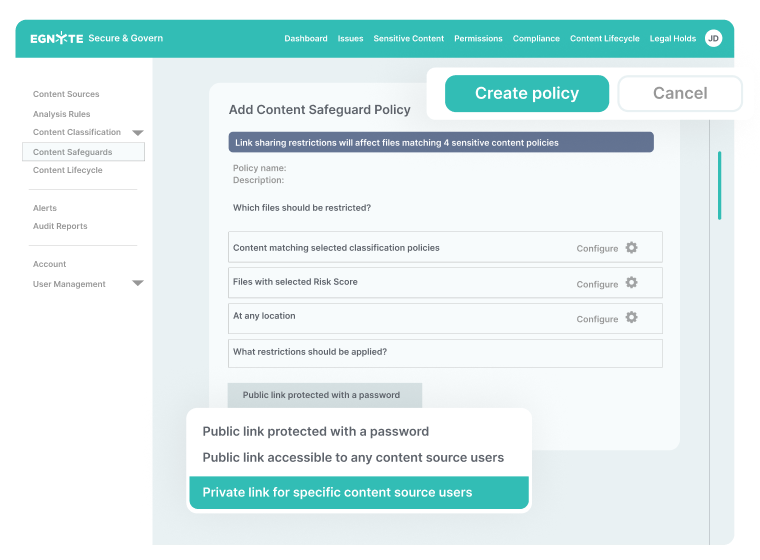Image resolution: width=760 pixels, height=560 pixels.
Task: Click gear icon for classification policies
Action: pos(631,248)
